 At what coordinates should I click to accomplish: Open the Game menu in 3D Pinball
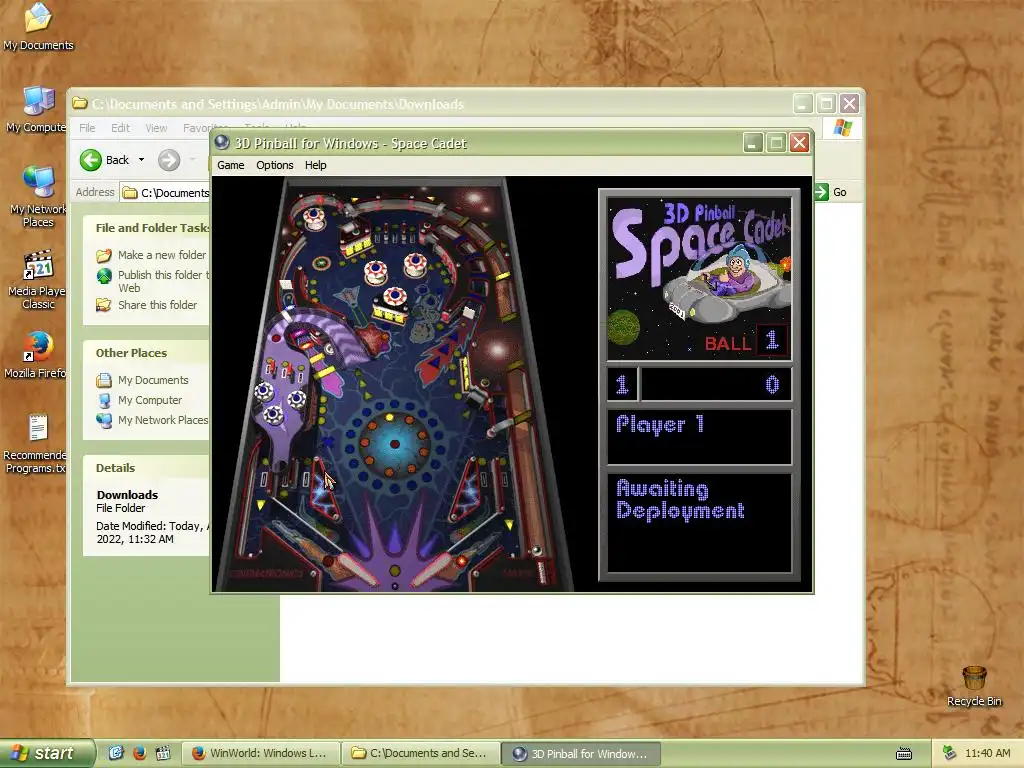231,165
